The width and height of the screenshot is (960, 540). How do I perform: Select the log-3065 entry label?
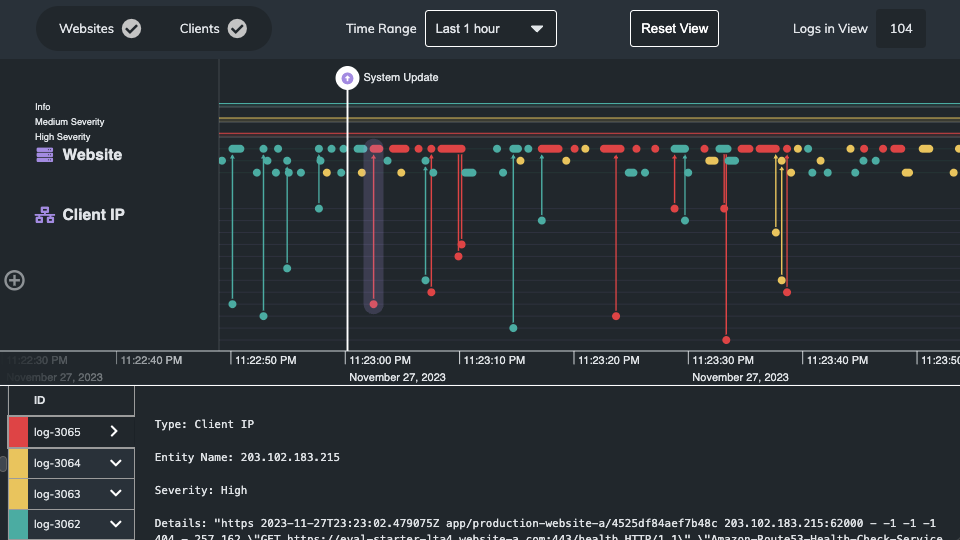click(57, 432)
